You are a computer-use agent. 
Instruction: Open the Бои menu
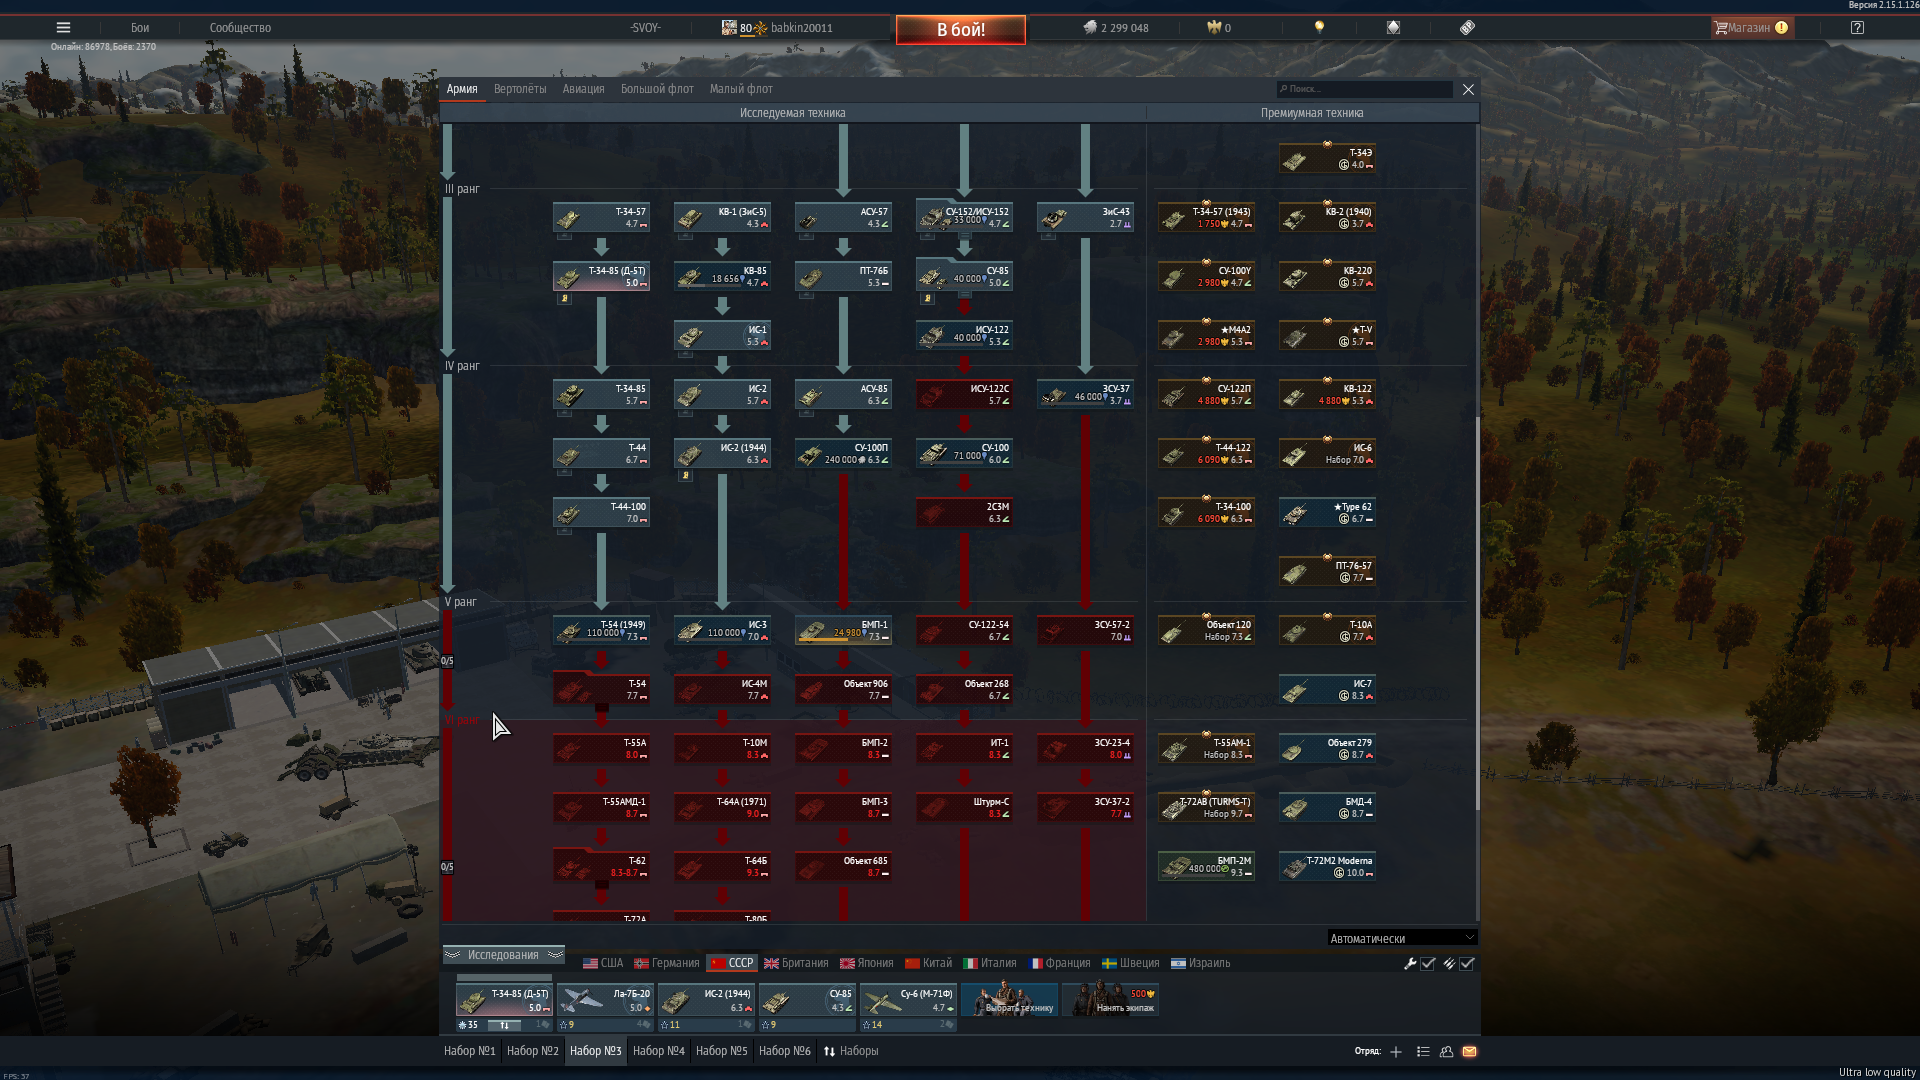coord(140,28)
